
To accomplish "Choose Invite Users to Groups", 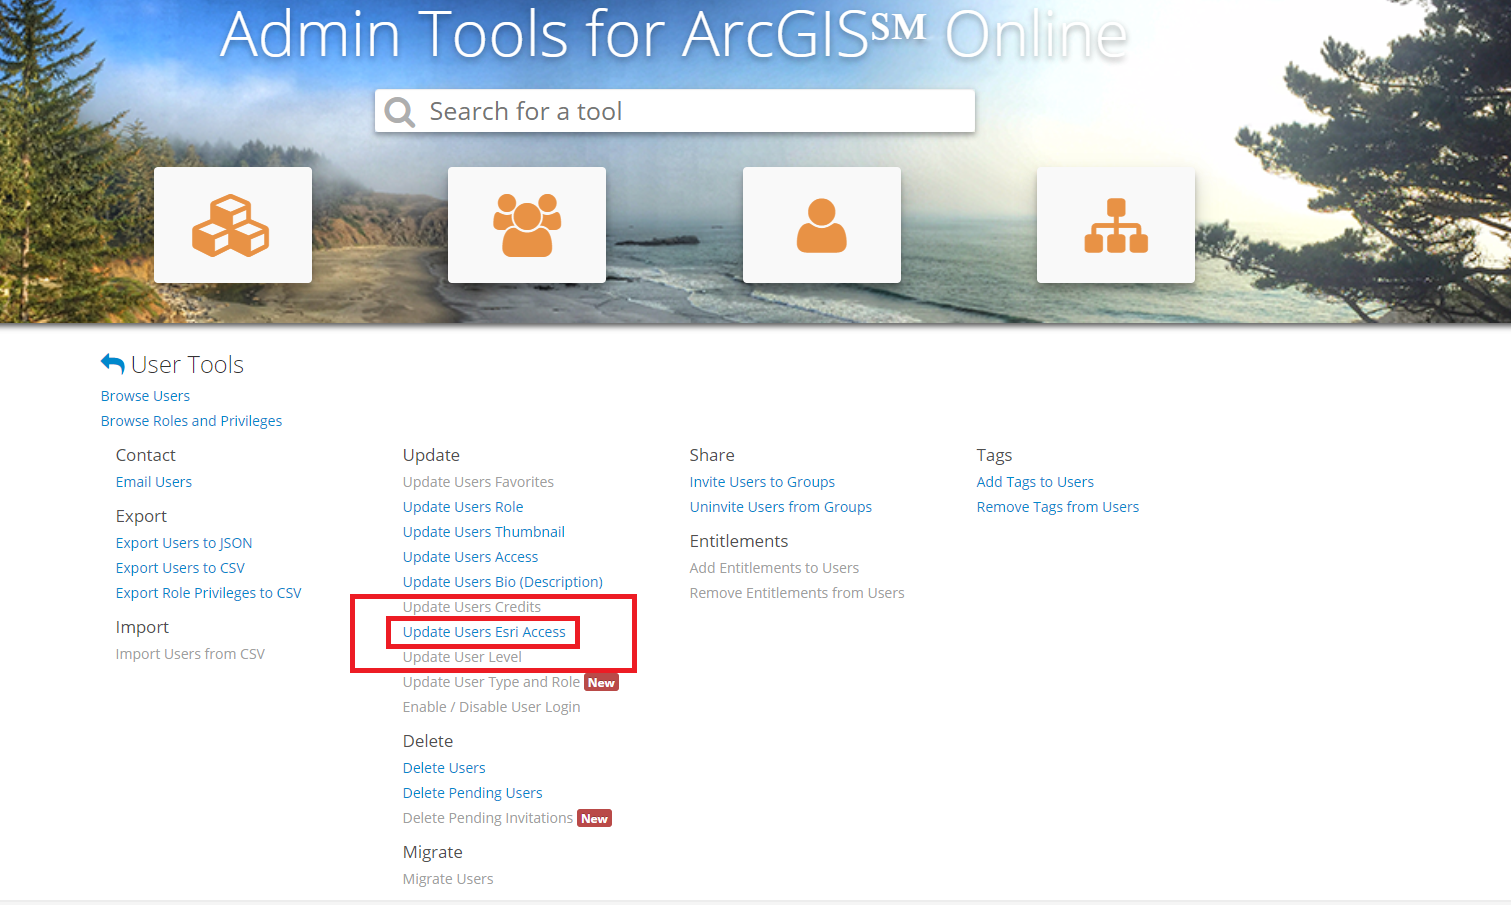I will click(762, 482).
